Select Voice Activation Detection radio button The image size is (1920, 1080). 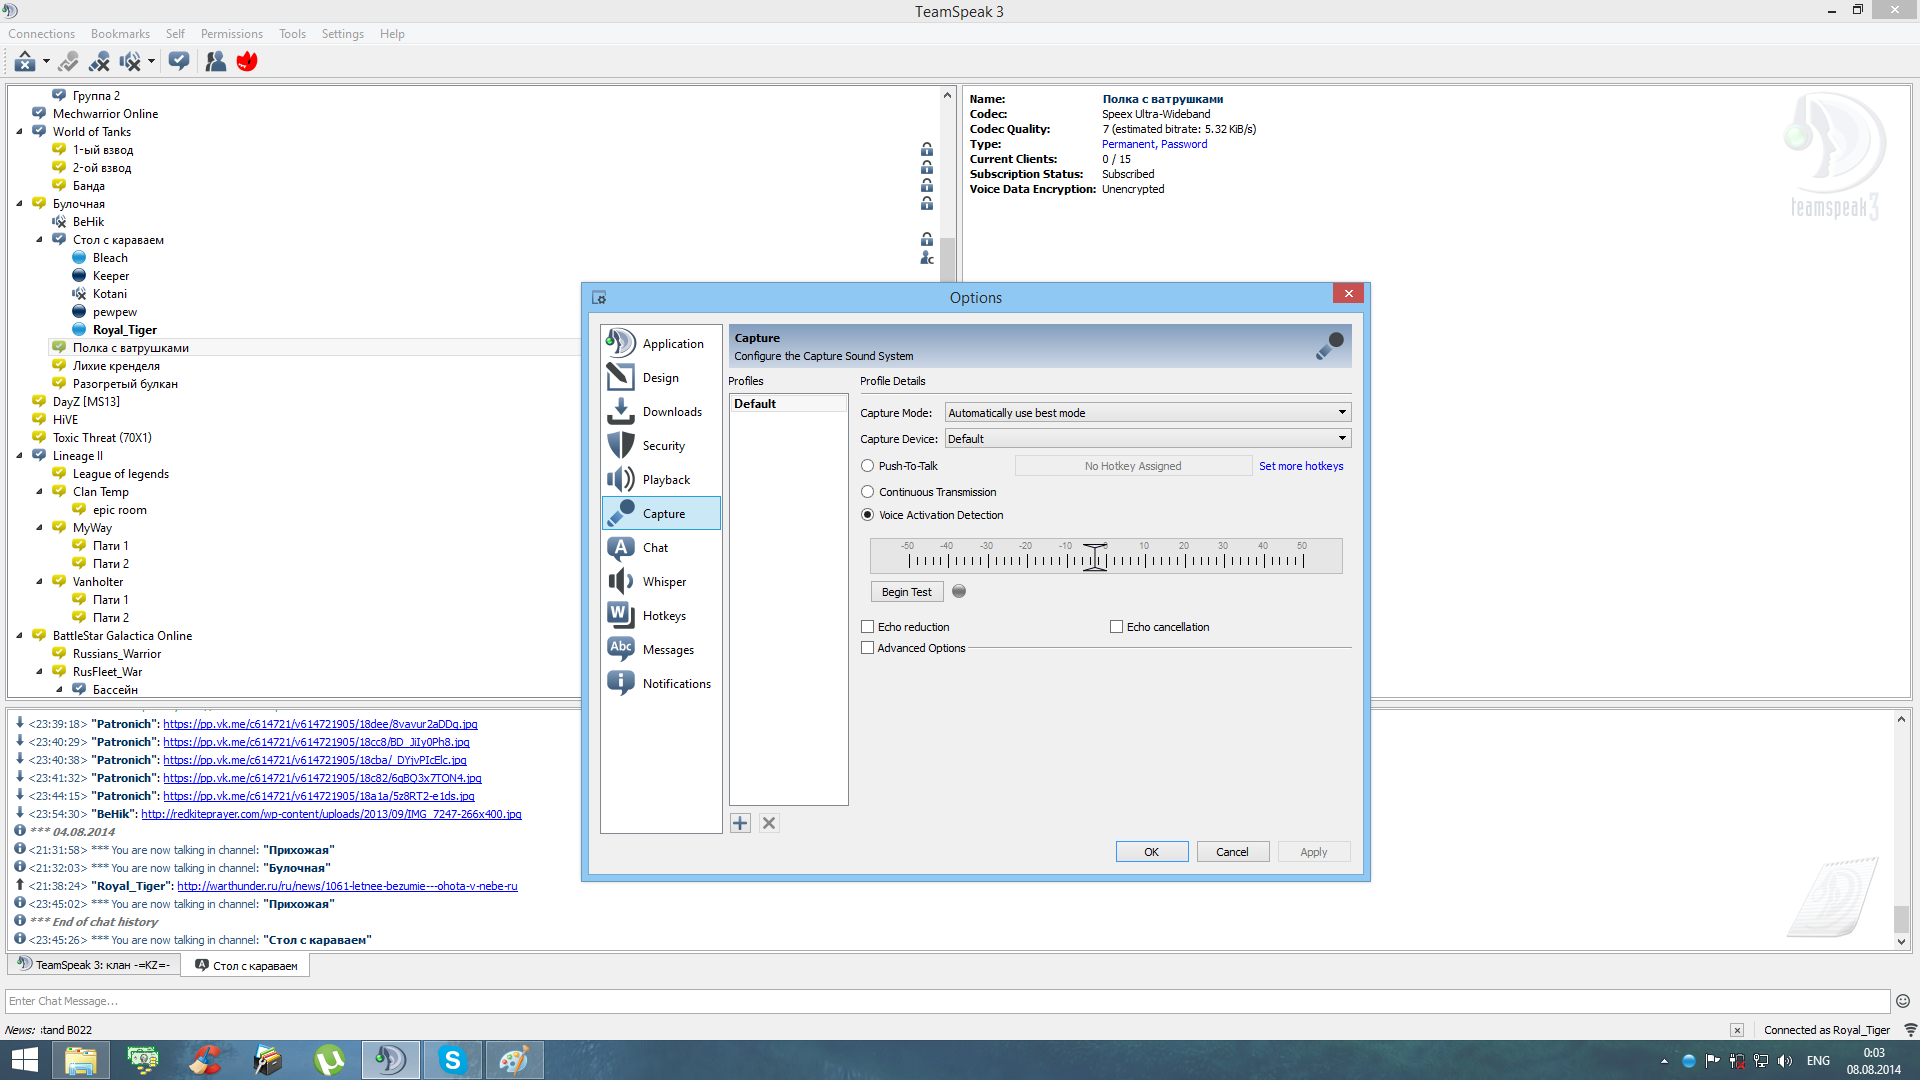(868, 515)
